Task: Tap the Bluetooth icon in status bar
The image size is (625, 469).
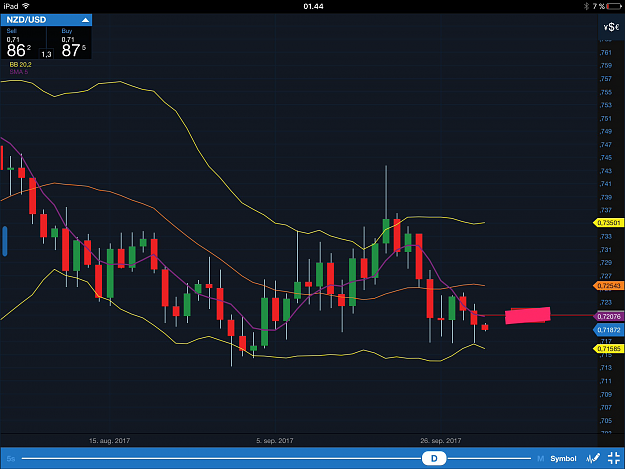Action: (x=586, y=6)
